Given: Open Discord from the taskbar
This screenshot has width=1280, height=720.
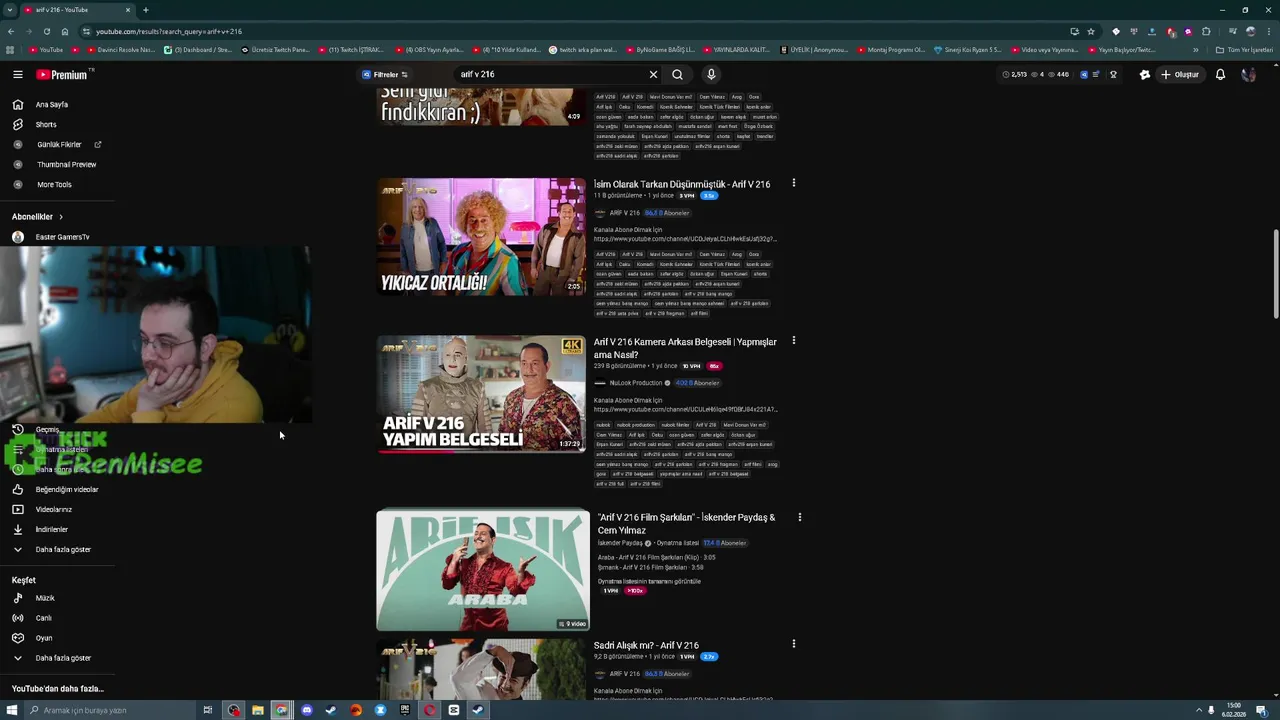Looking at the screenshot, I should 307,710.
